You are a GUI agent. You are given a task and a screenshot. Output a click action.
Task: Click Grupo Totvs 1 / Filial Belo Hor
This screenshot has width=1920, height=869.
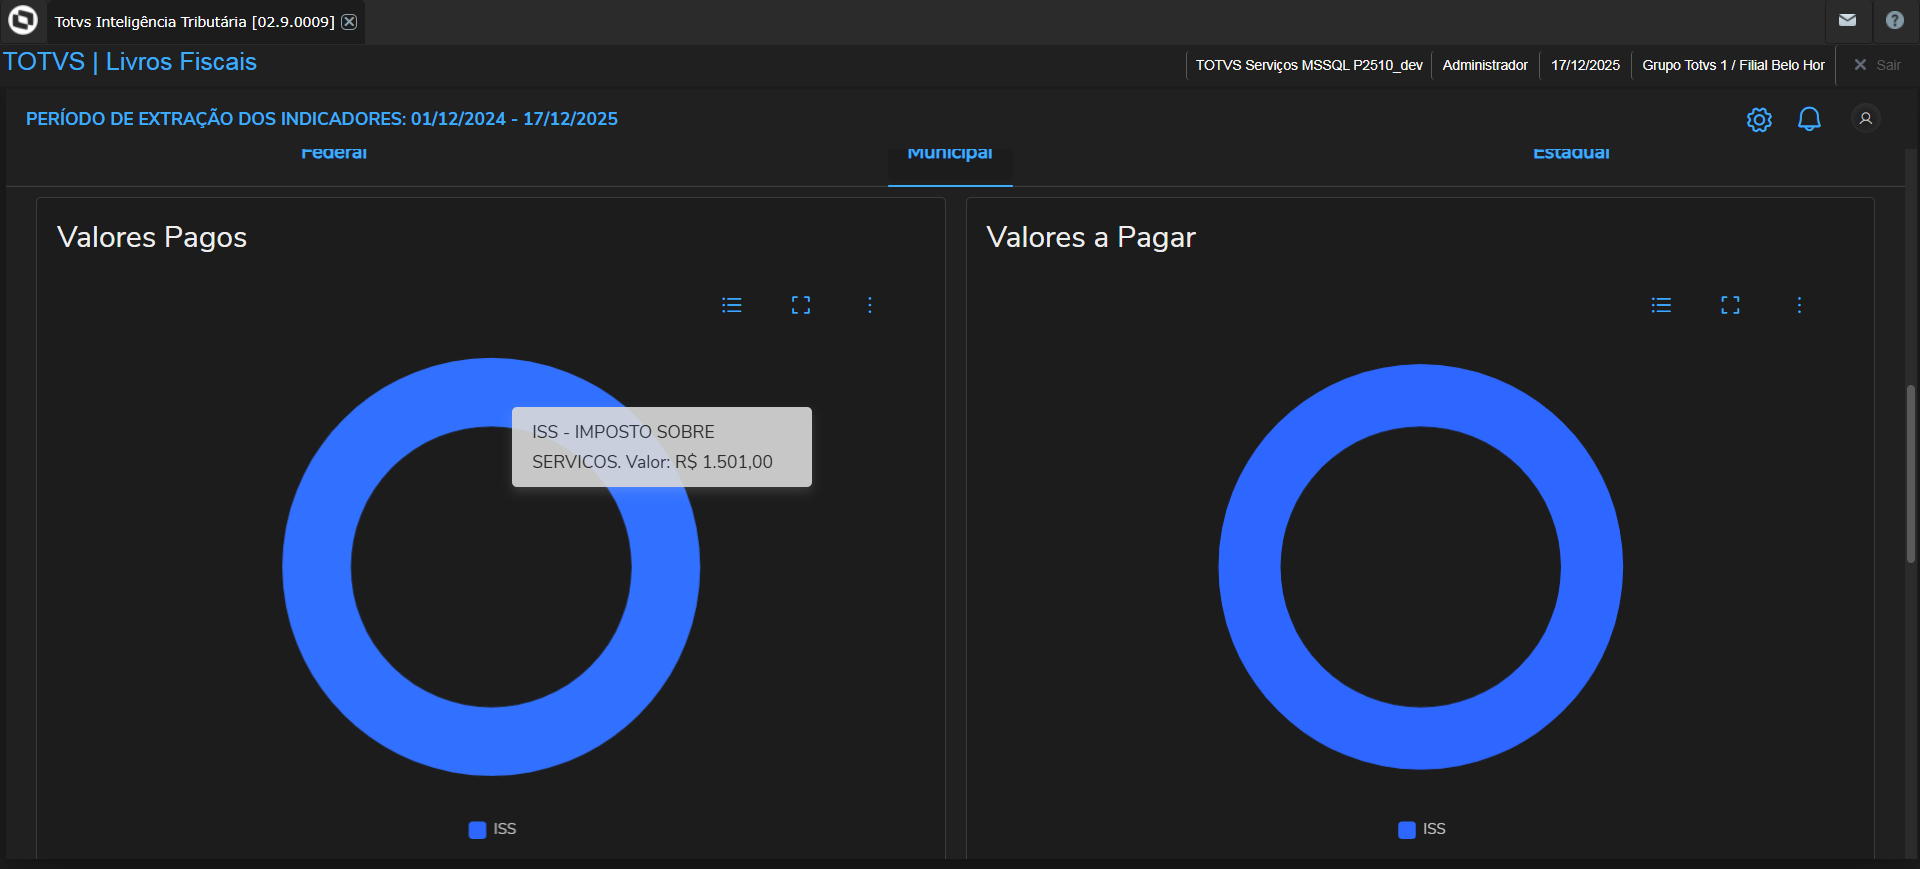click(x=1733, y=65)
